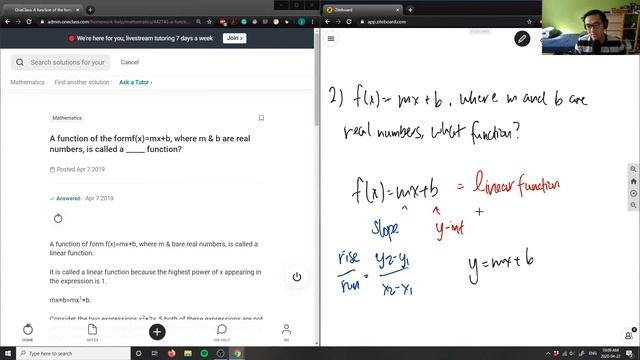This screenshot has height=360, width=640.
Task: Open new tab beside OneClass tab
Action: pos(90,10)
